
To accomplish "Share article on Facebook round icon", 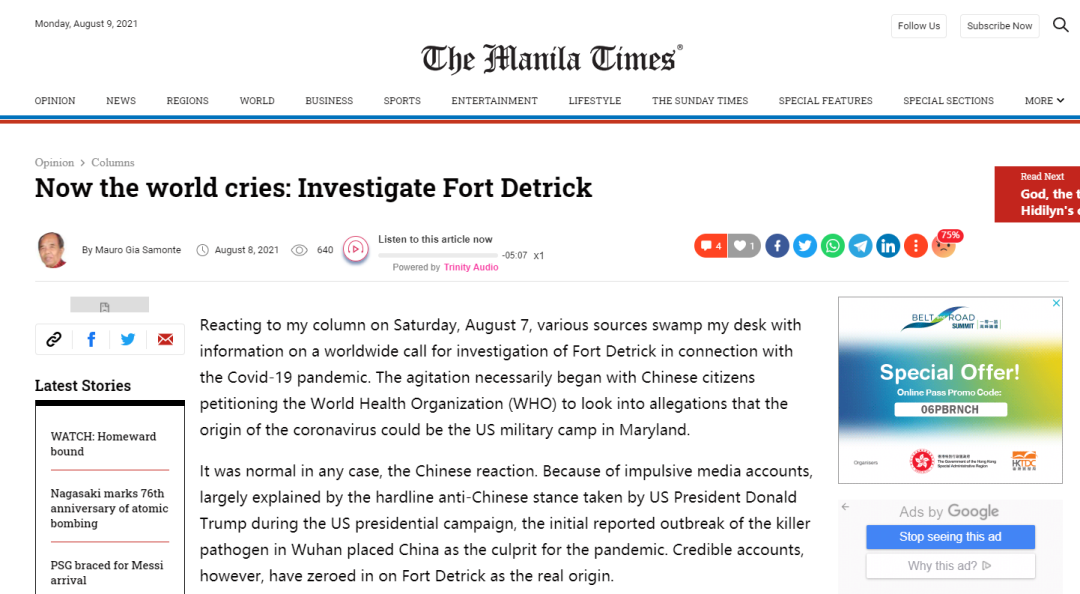I will [777, 245].
